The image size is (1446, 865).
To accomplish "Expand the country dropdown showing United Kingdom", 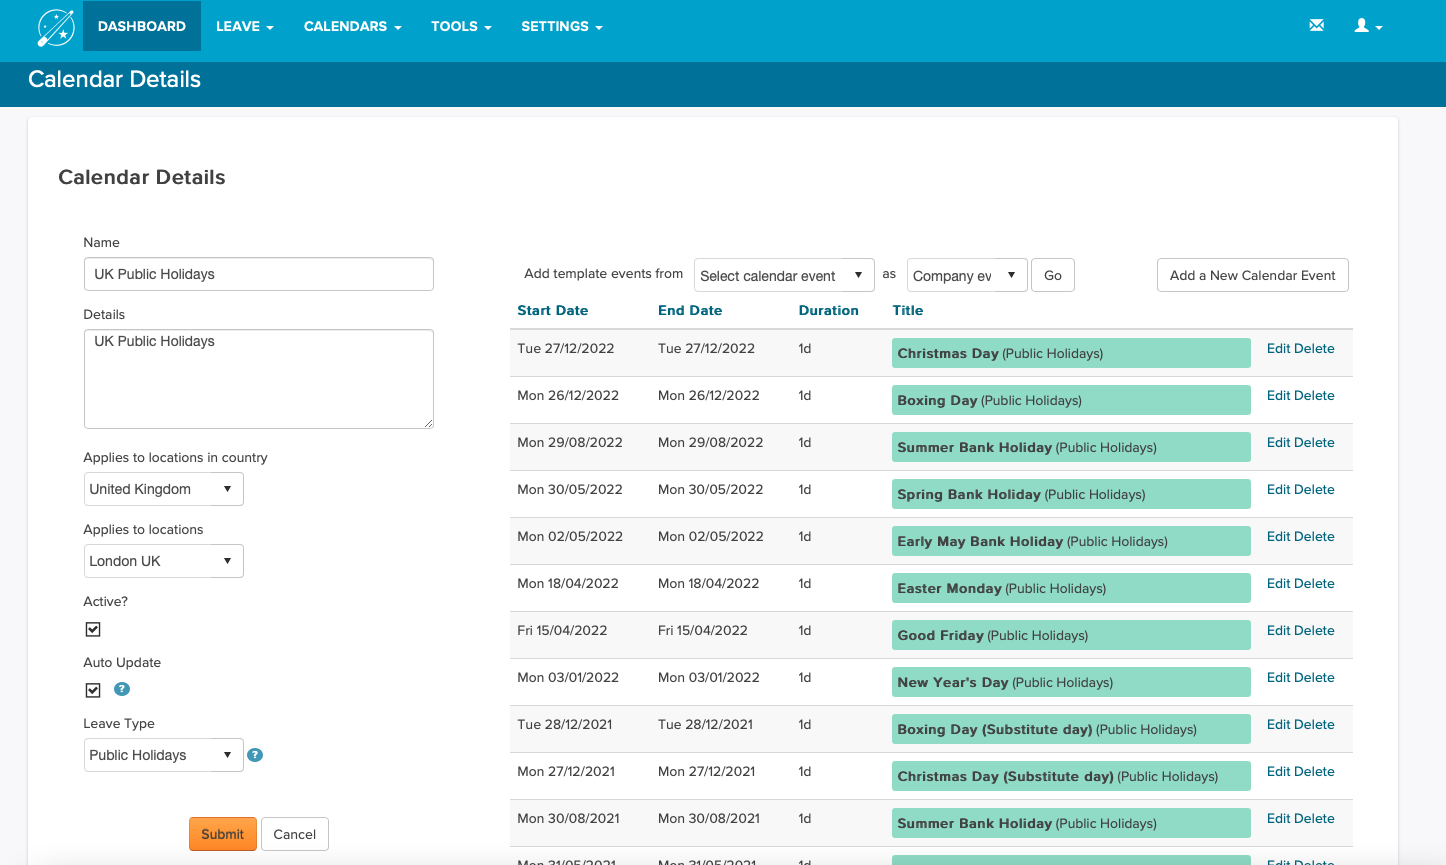I will [163, 489].
